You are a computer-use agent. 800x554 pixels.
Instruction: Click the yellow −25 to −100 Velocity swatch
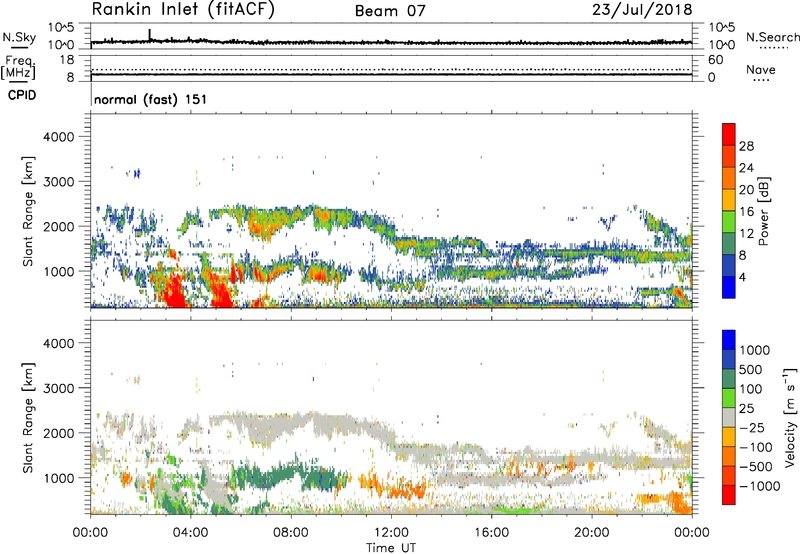tap(729, 437)
